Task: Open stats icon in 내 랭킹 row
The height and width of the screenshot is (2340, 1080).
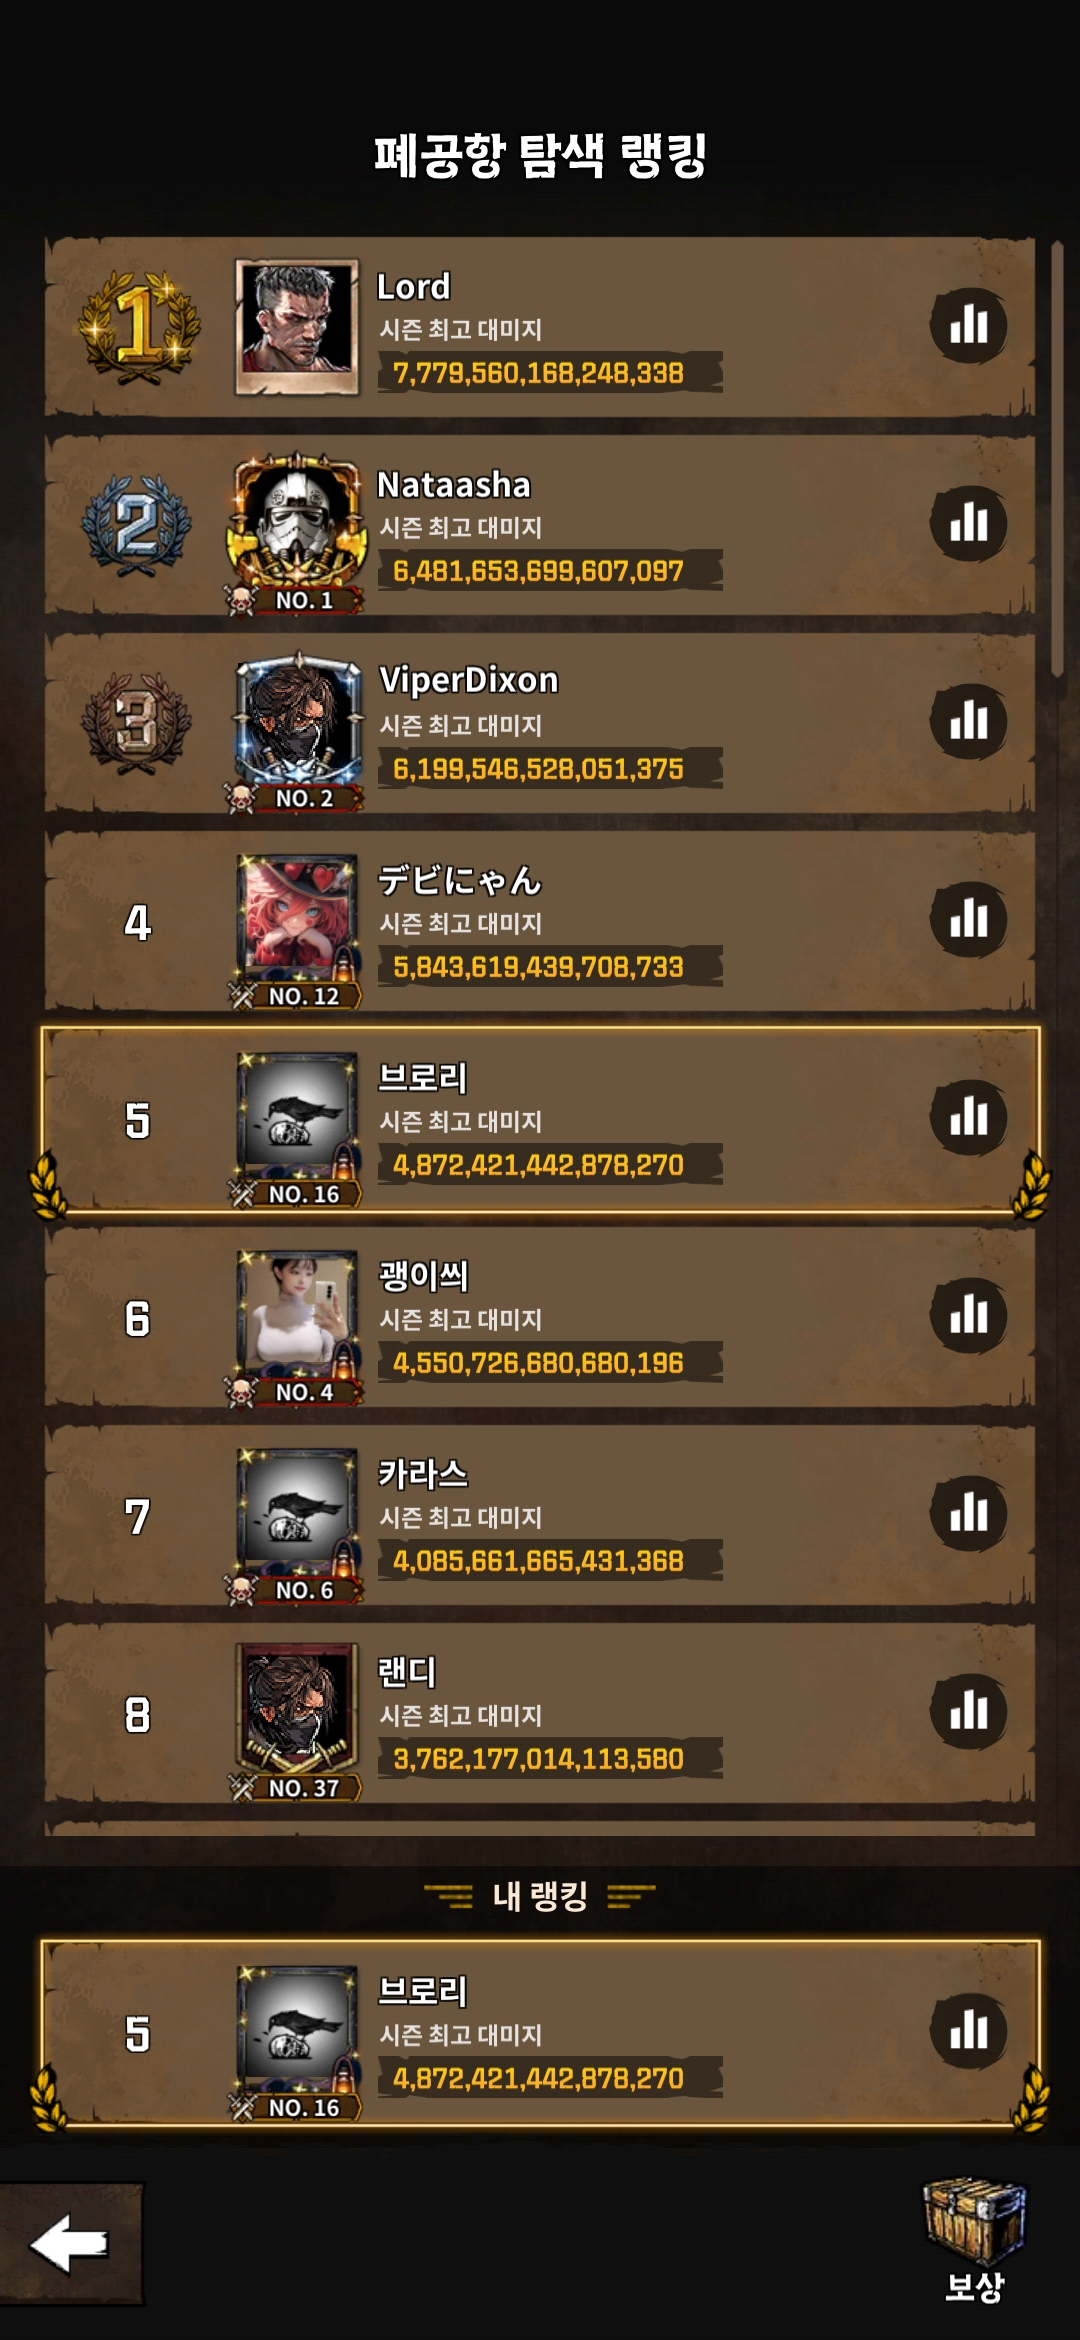Action: point(968,2030)
